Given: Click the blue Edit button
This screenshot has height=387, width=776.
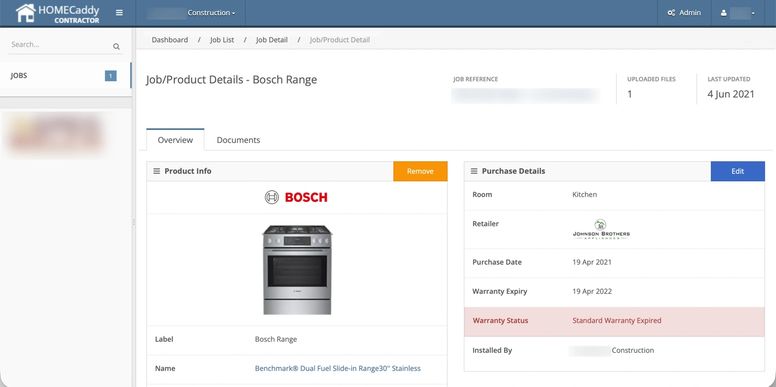Looking at the screenshot, I should [737, 171].
